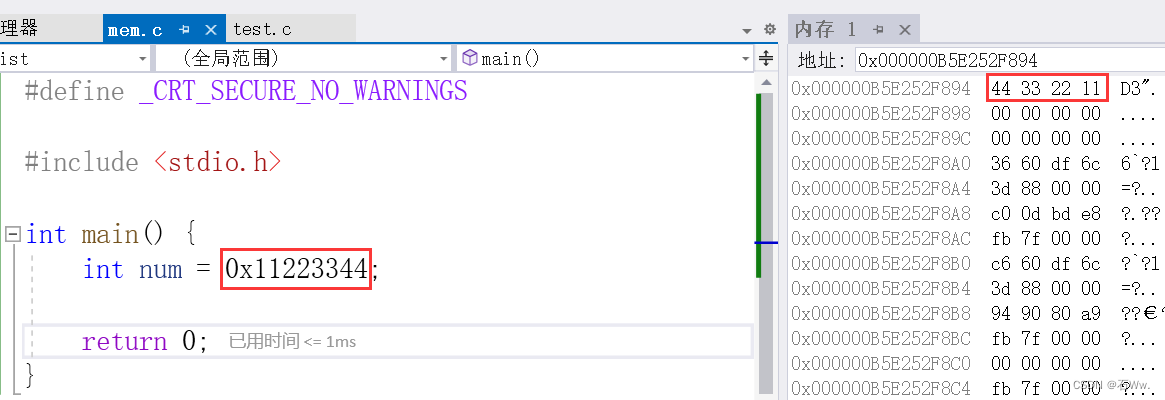
Task: Open the (全局范围) scope dropdown
Action: (x=303, y=58)
